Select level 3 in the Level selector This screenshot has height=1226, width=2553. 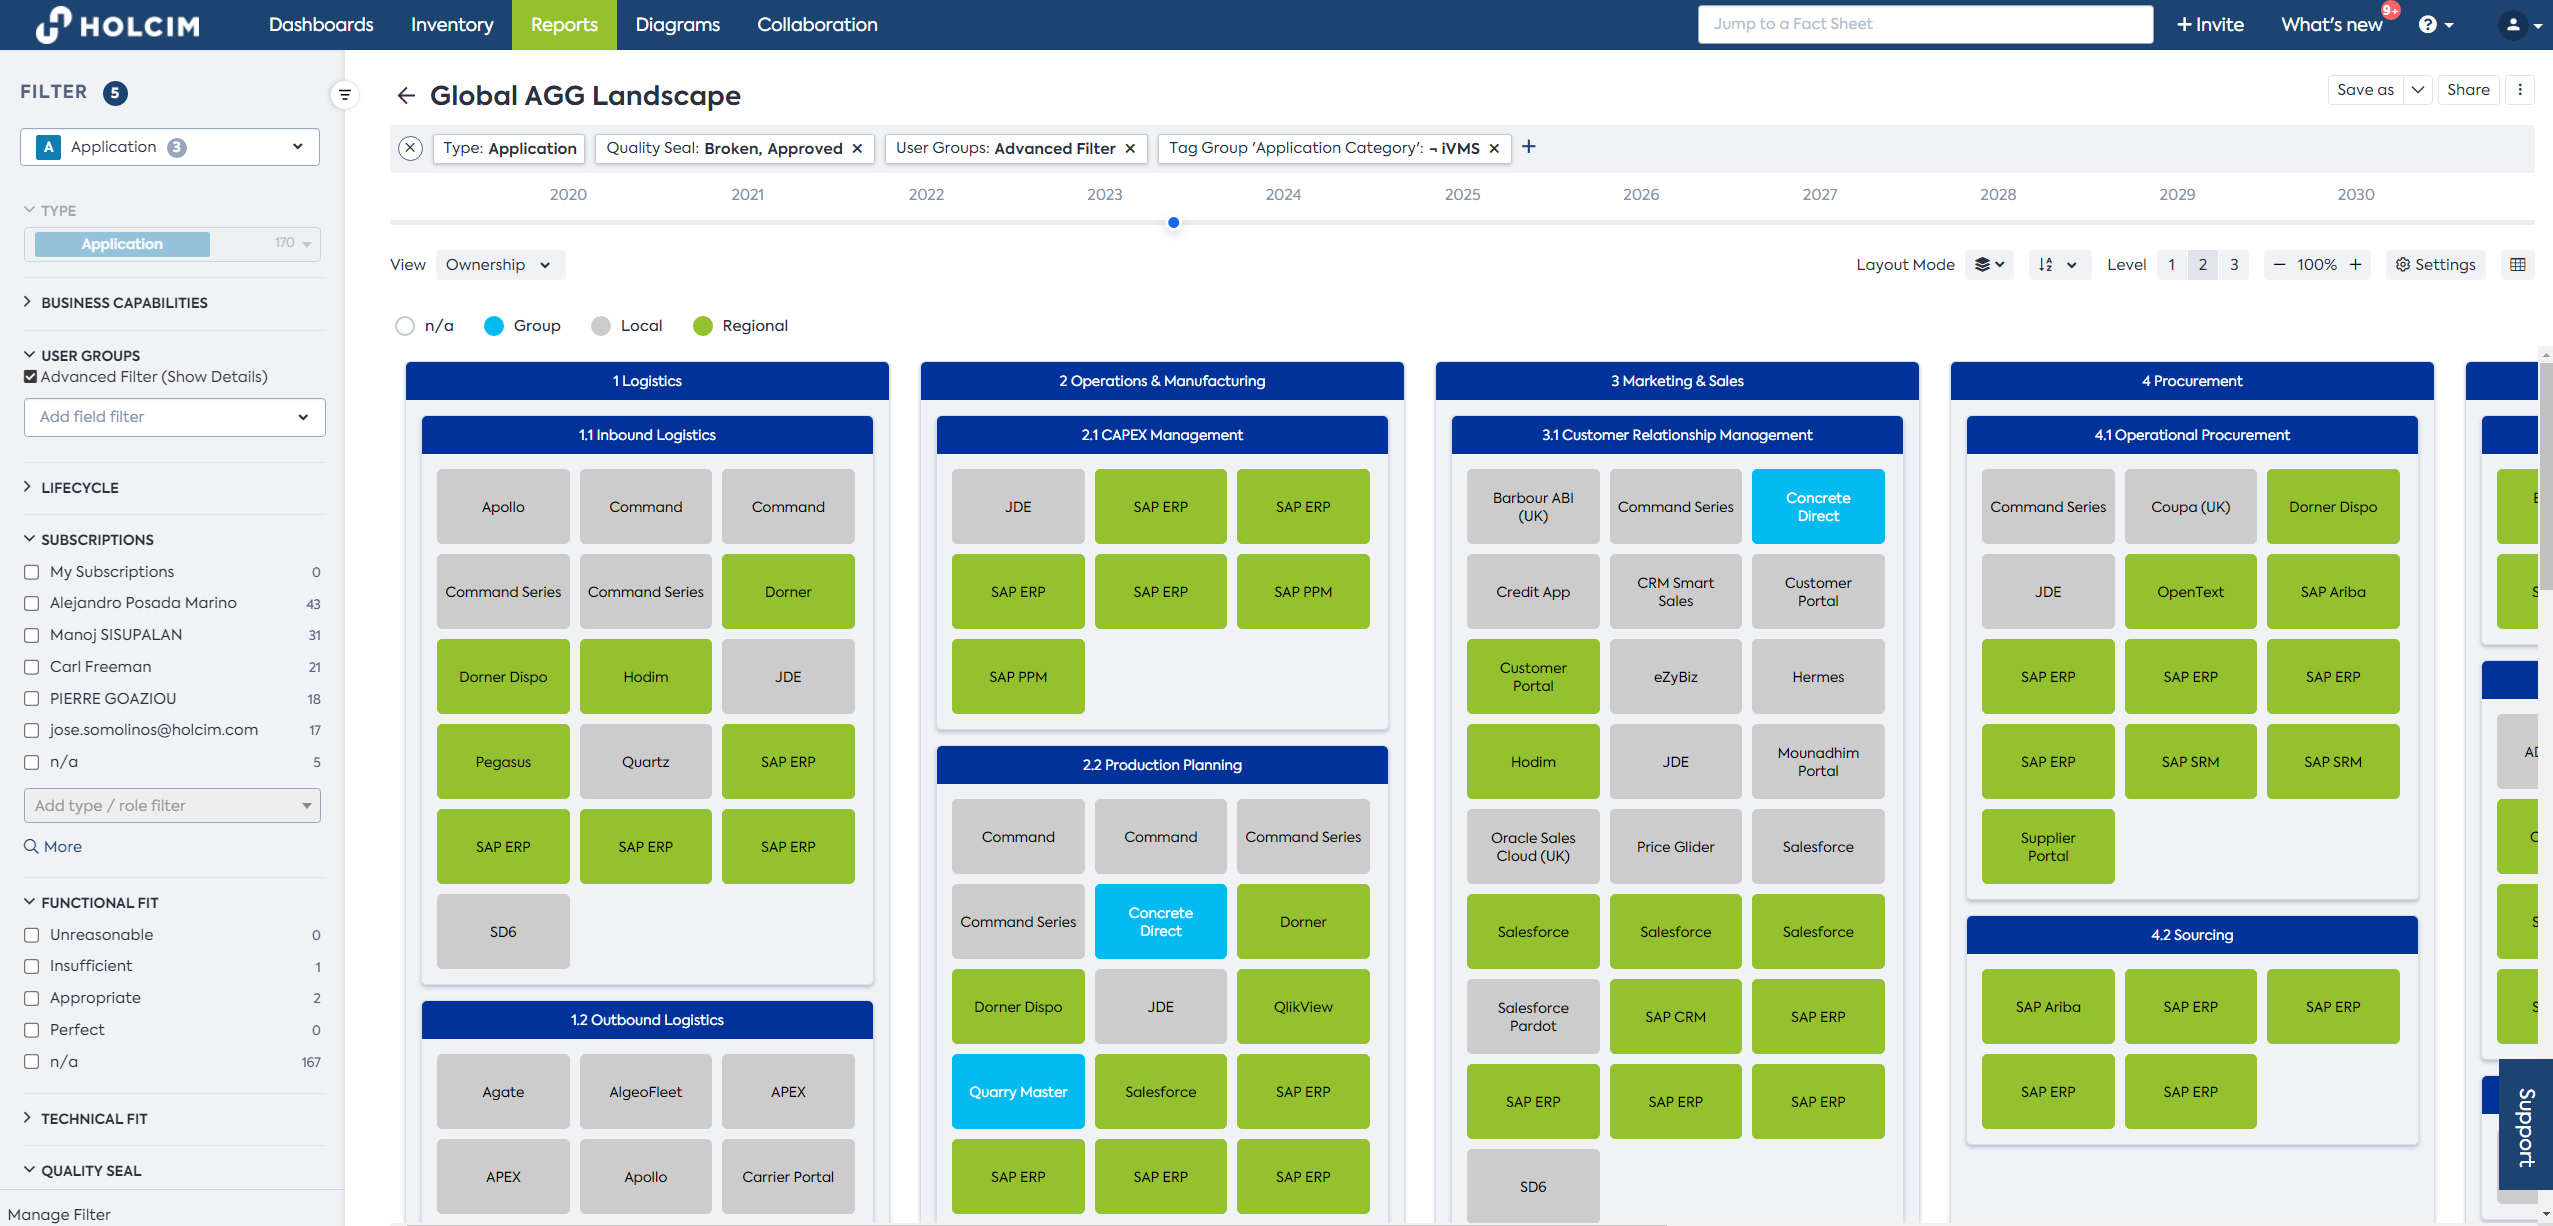[2234, 265]
